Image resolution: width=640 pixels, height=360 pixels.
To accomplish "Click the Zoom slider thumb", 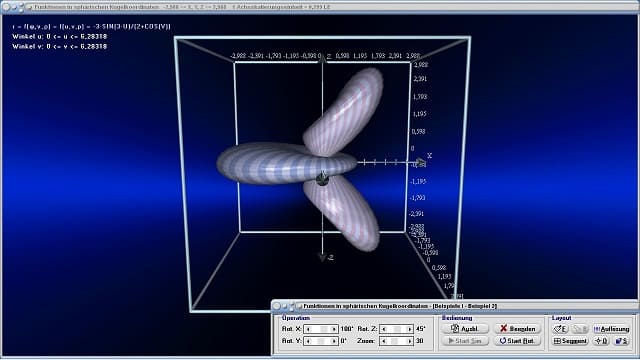I will [x=395, y=341].
